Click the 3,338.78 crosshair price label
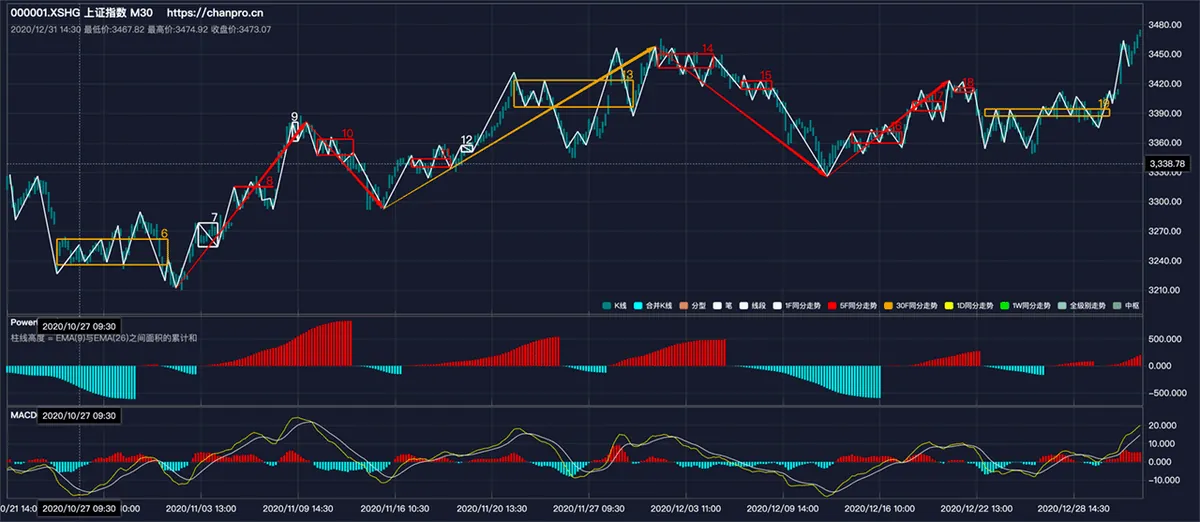Viewport: 1200px width, 522px height. coord(1167,163)
